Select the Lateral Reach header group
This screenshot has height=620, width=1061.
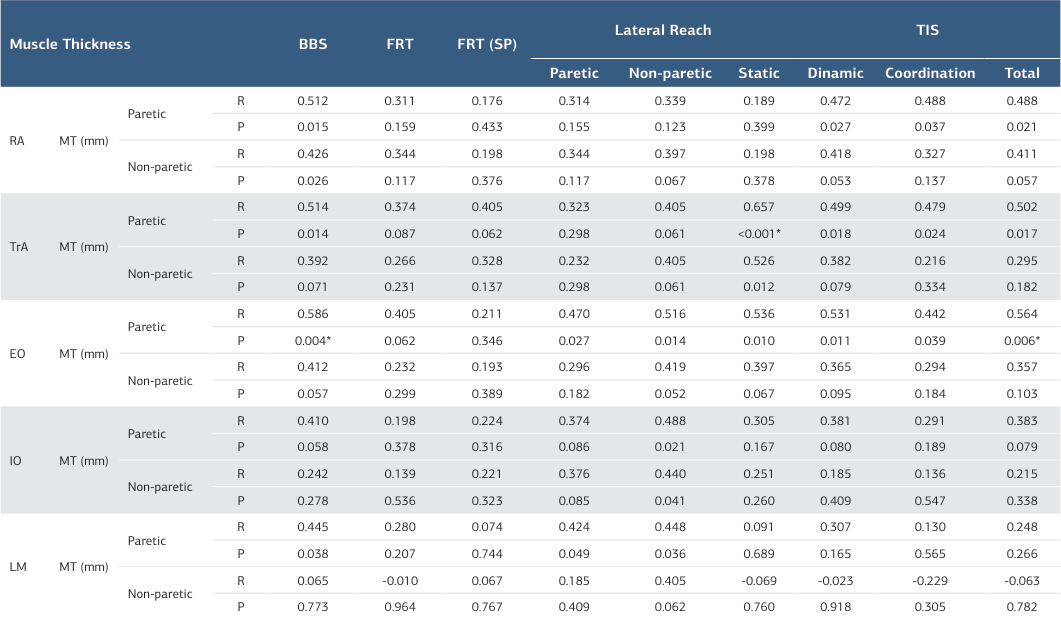(x=663, y=30)
